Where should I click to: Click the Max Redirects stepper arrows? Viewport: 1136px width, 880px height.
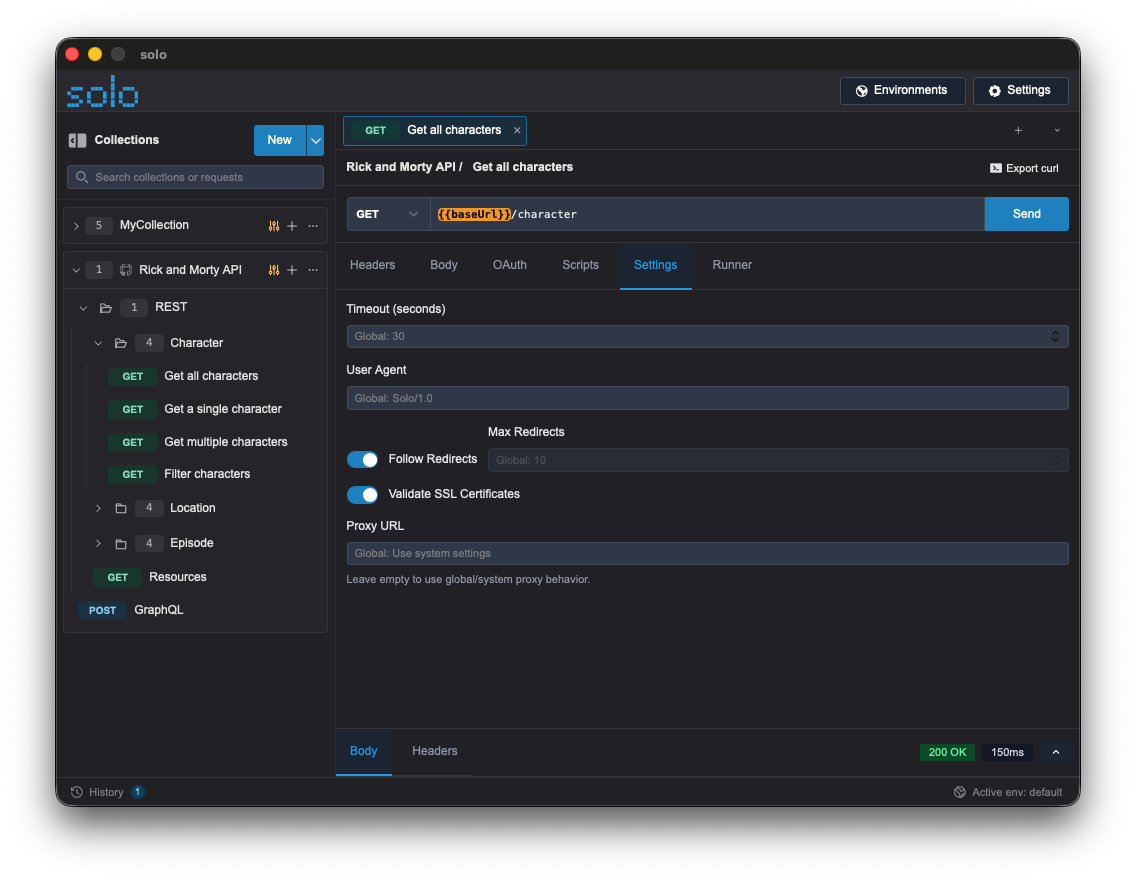pos(1055,460)
